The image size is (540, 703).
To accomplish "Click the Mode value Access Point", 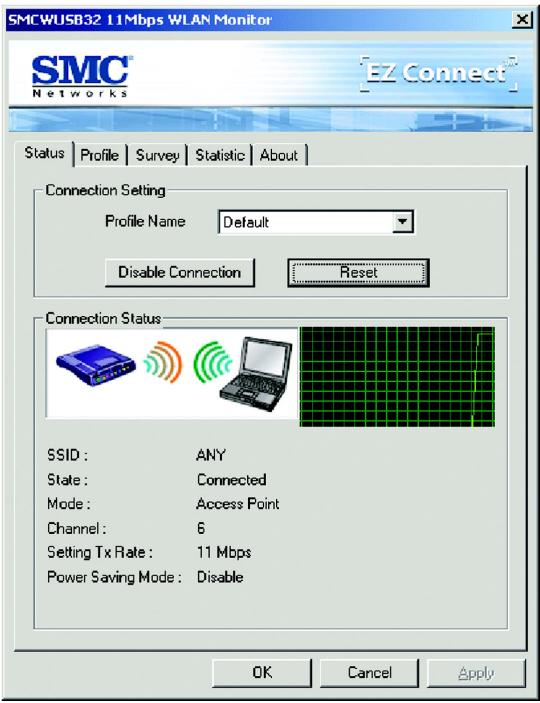I will [238, 504].
